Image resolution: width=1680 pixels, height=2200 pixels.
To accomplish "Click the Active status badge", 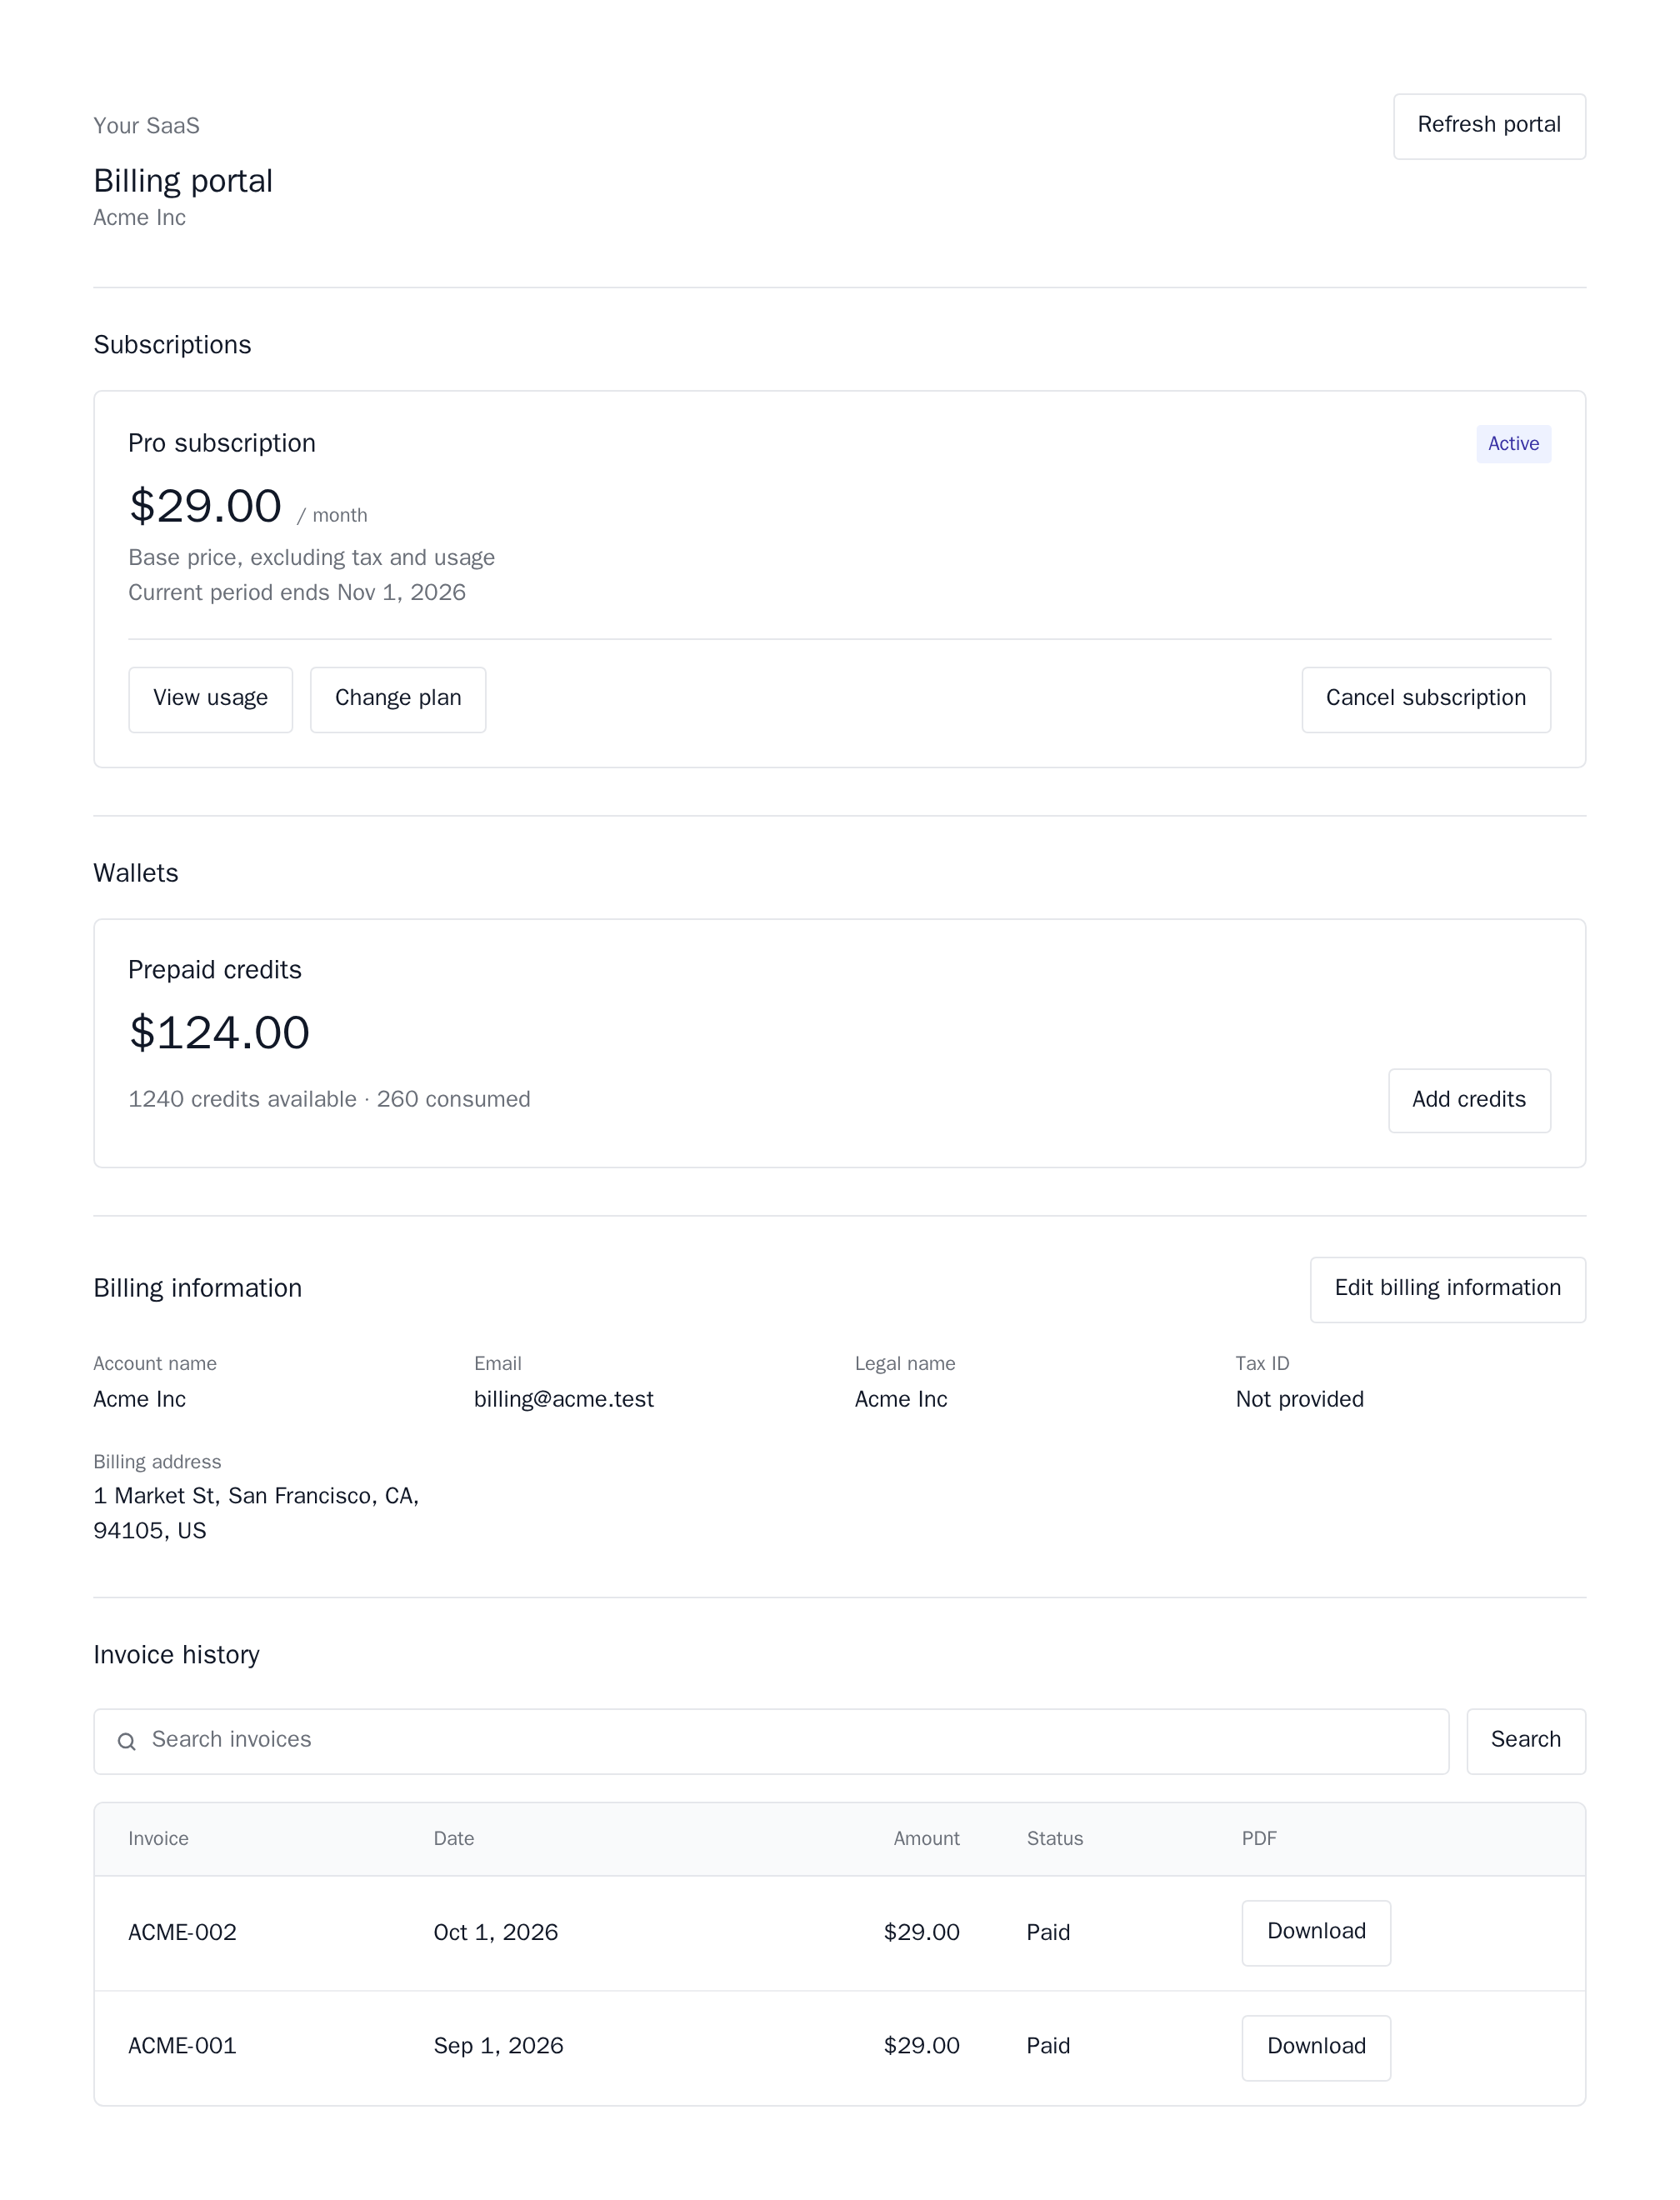I will tap(1513, 444).
